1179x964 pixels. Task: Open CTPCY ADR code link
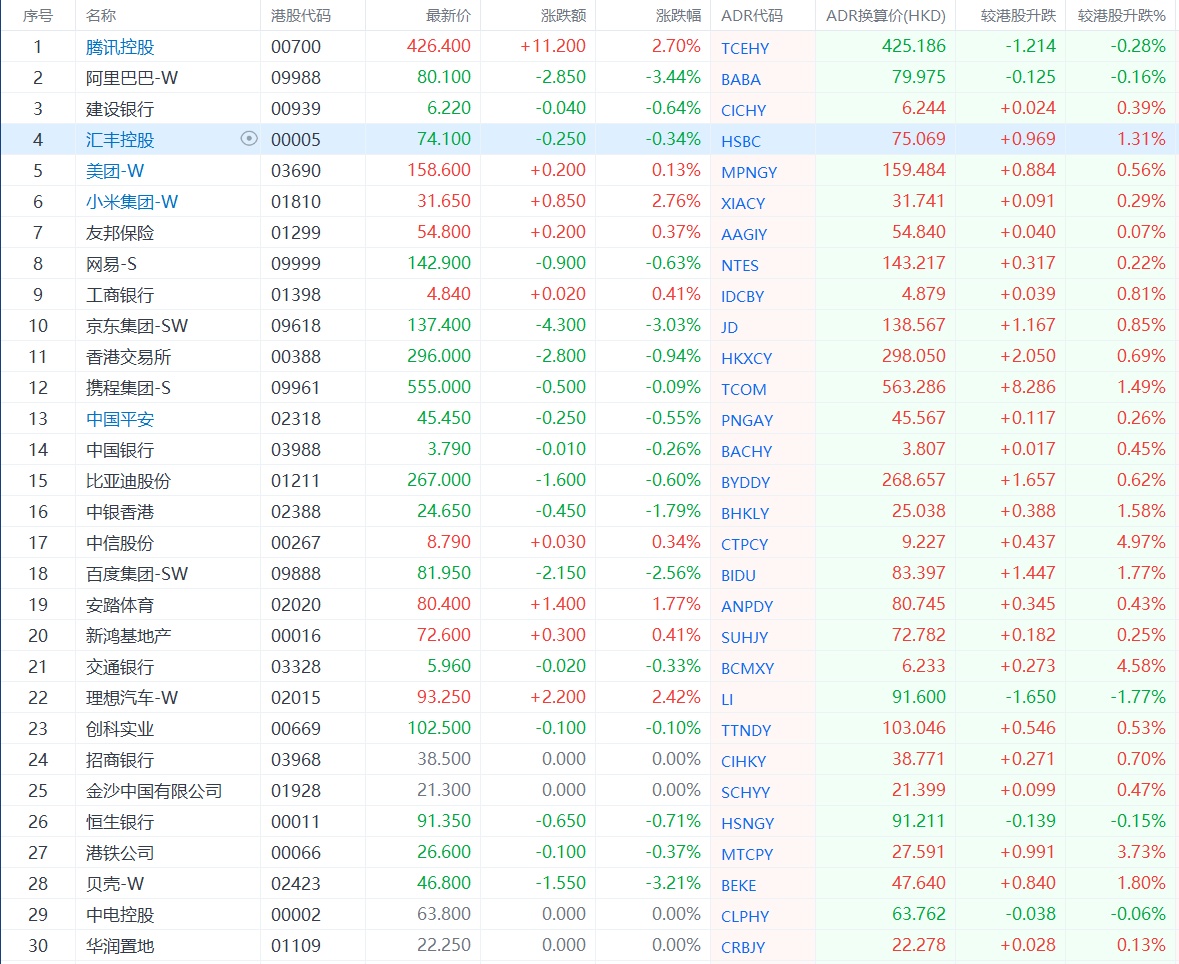[744, 544]
